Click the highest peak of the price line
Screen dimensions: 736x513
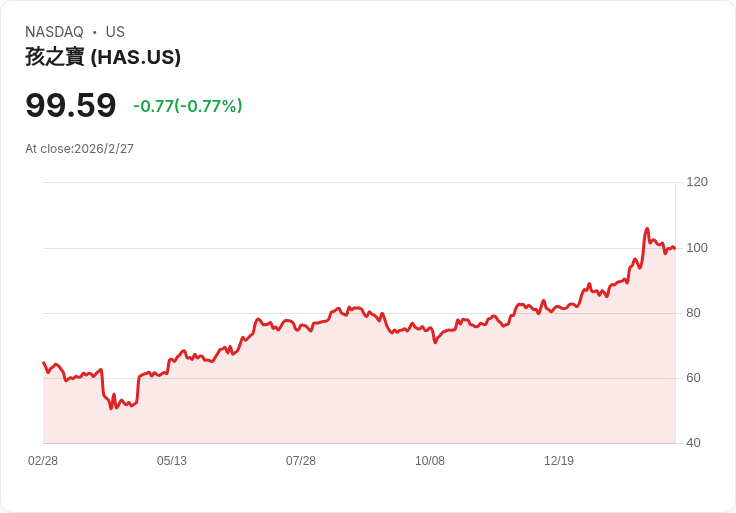tap(647, 229)
